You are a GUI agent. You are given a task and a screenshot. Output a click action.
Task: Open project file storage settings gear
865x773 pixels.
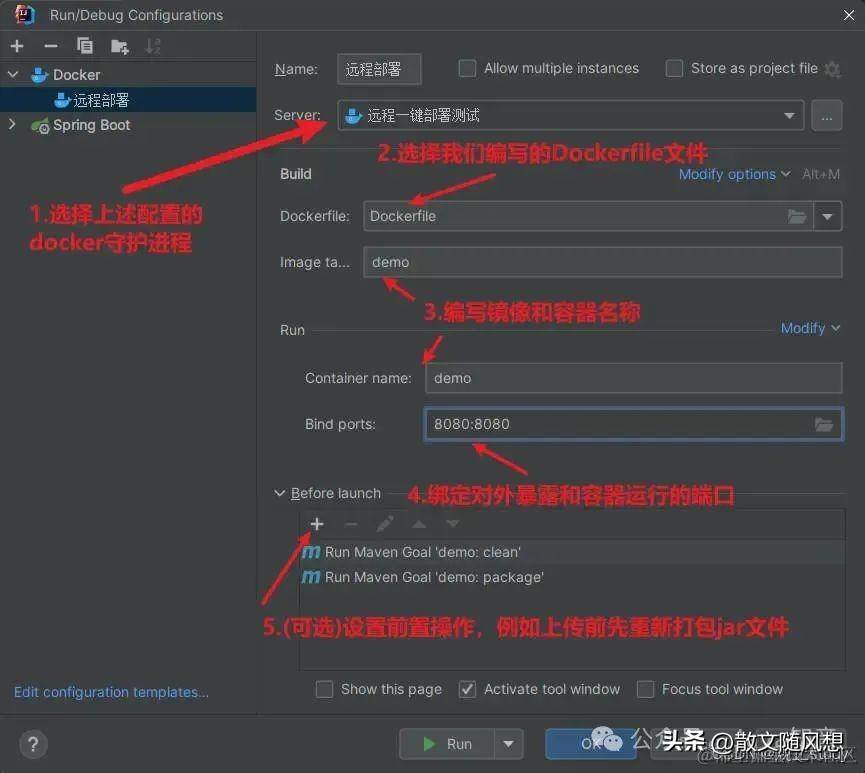tap(832, 69)
